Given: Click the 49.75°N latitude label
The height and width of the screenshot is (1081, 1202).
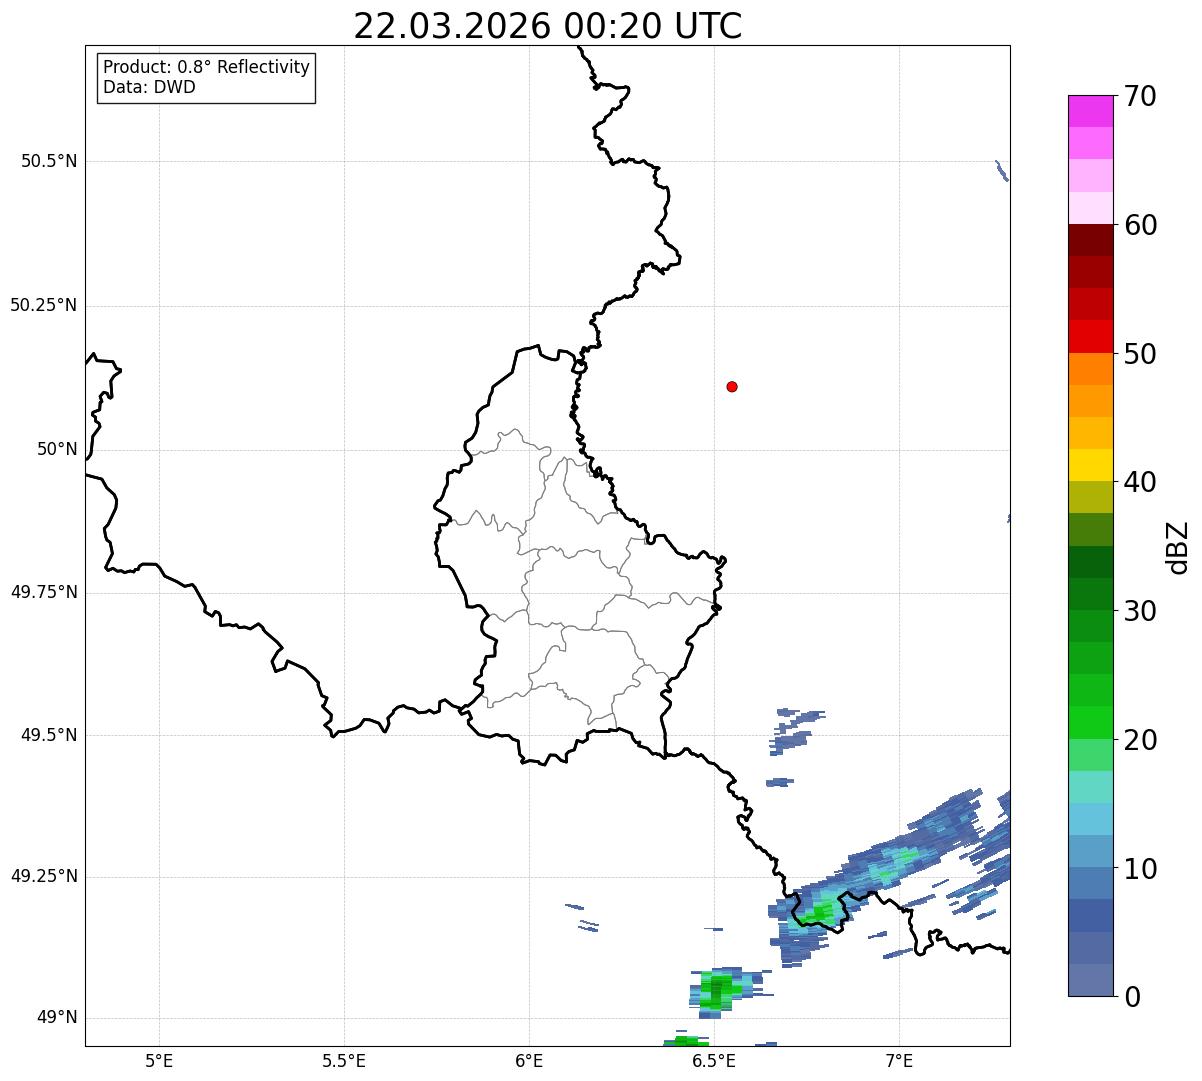Looking at the screenshot, I should coord(44,592).
